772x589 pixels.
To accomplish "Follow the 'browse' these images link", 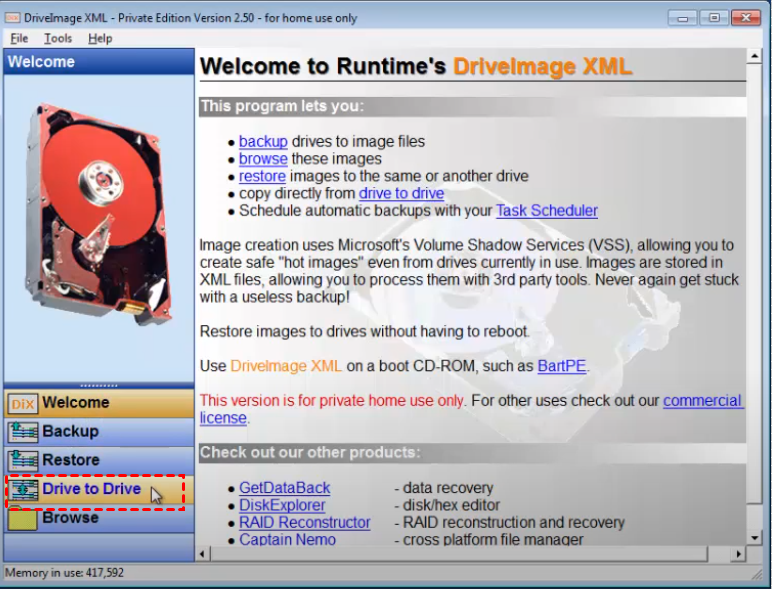I will [263, 159].
